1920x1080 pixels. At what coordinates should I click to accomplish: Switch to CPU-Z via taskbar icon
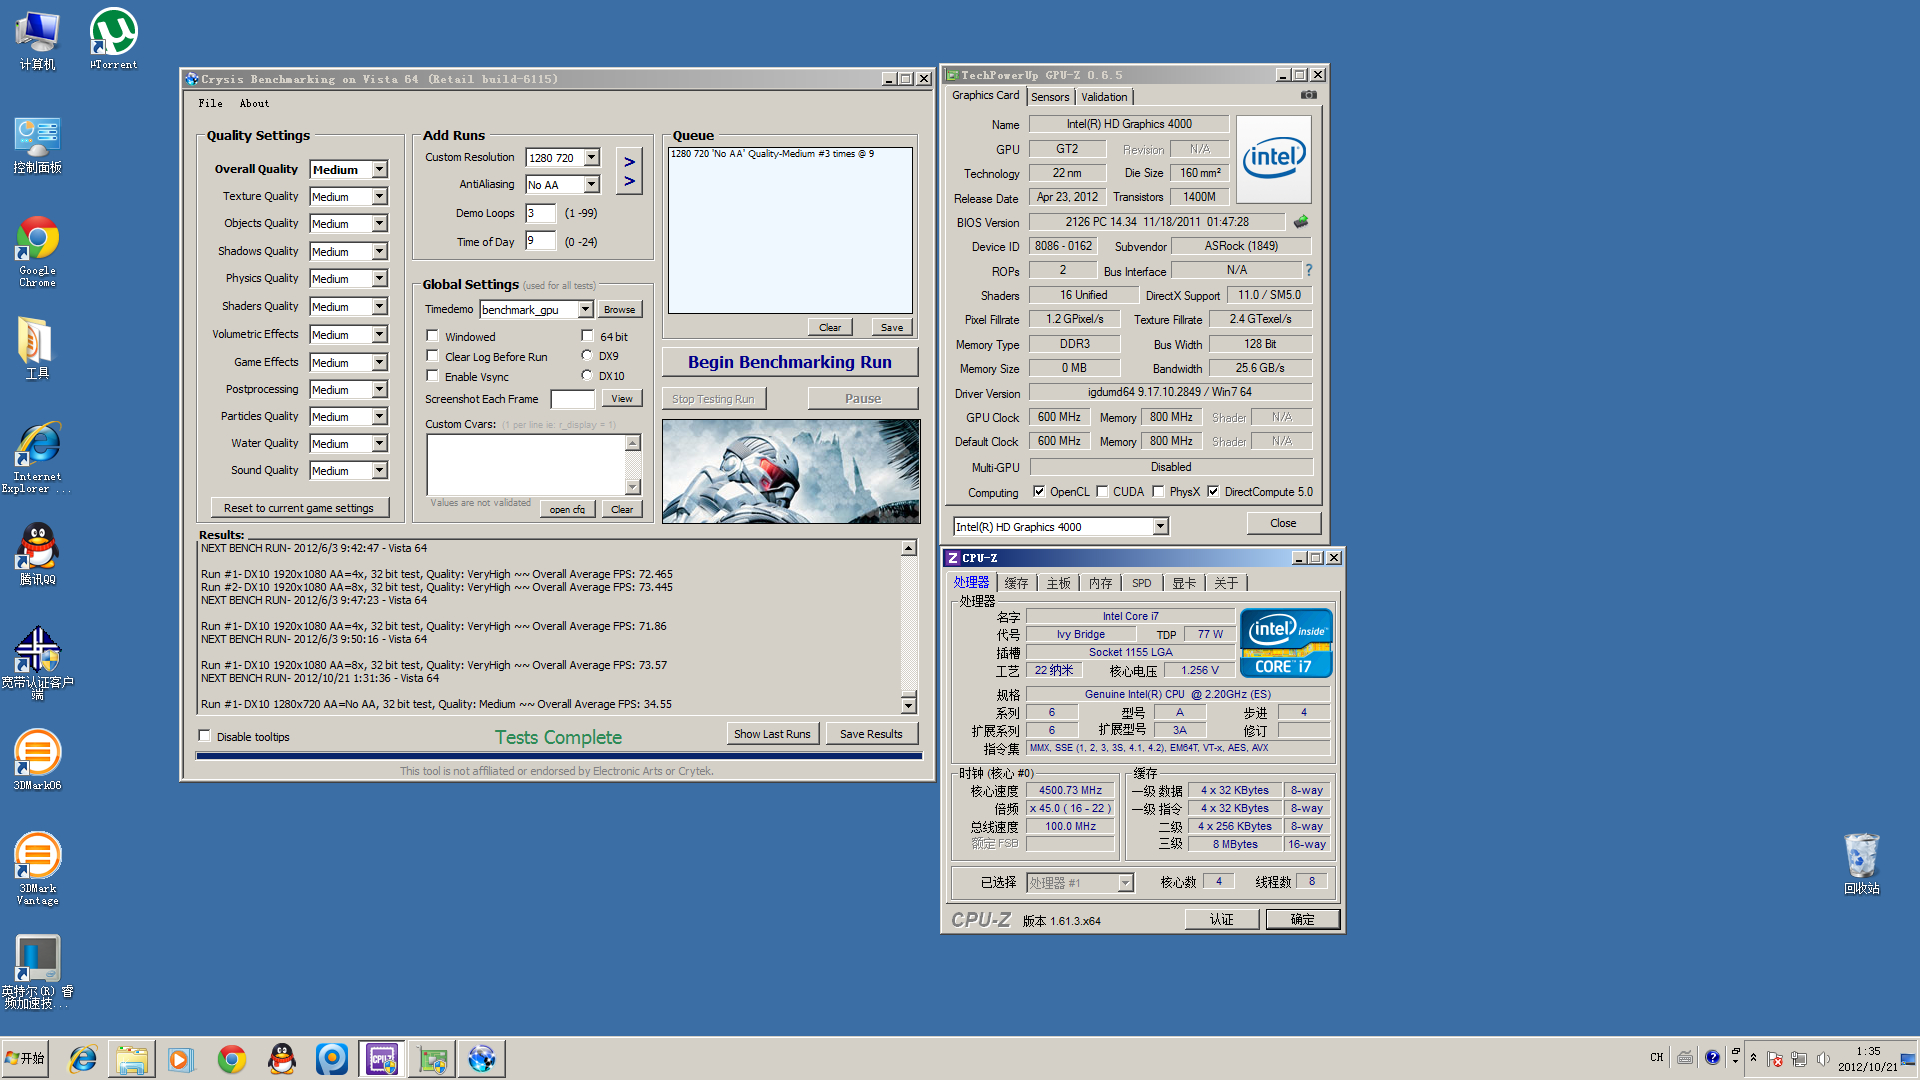coord(382,1059)
